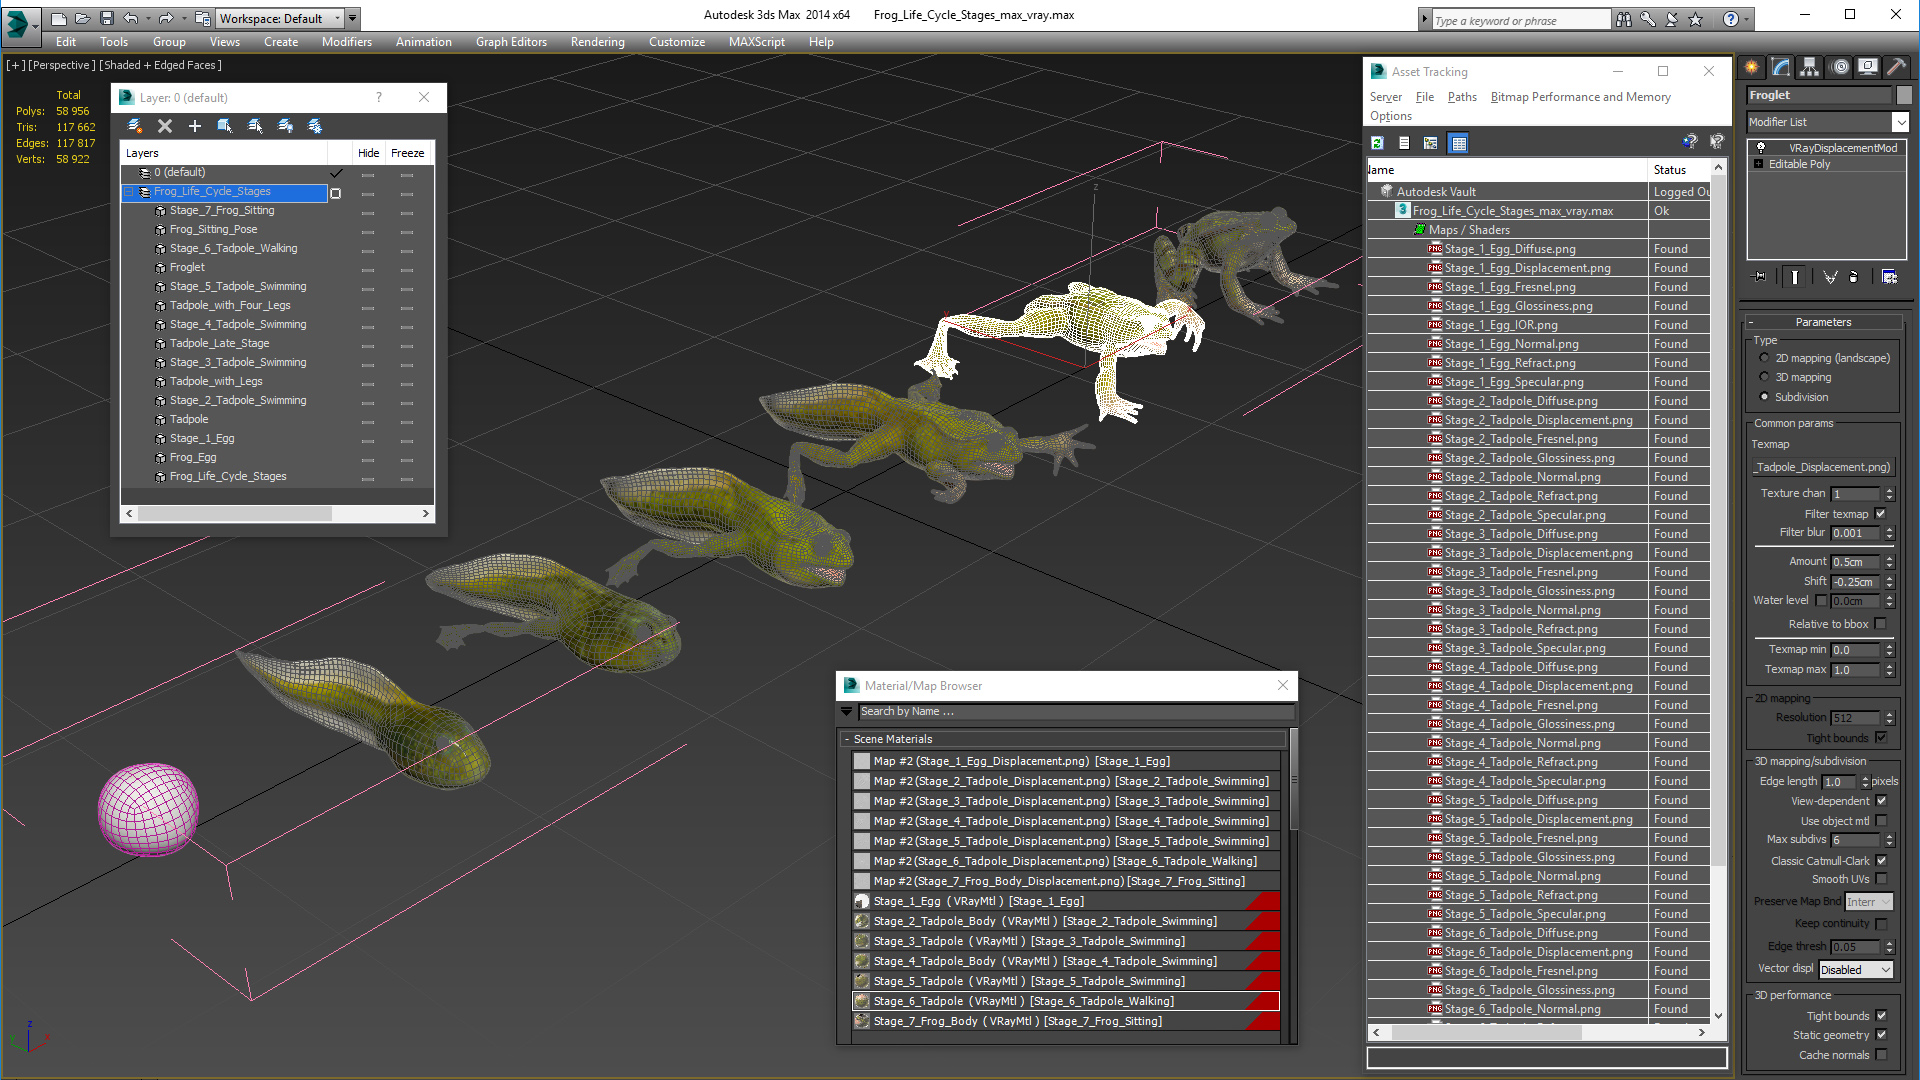Click the Froglet object color swatch
Image resolution: width=1920 pixels, height=1080 pixels.
tap(1903, 95)
